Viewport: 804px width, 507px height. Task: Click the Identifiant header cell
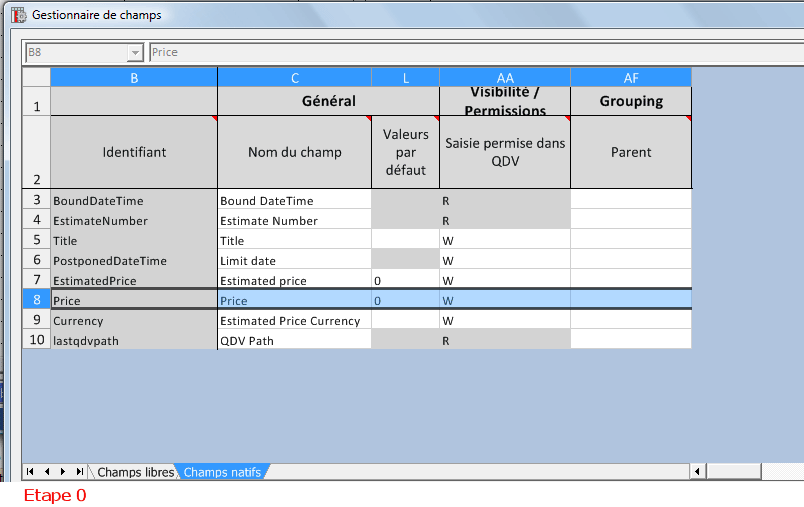[134, 152]
